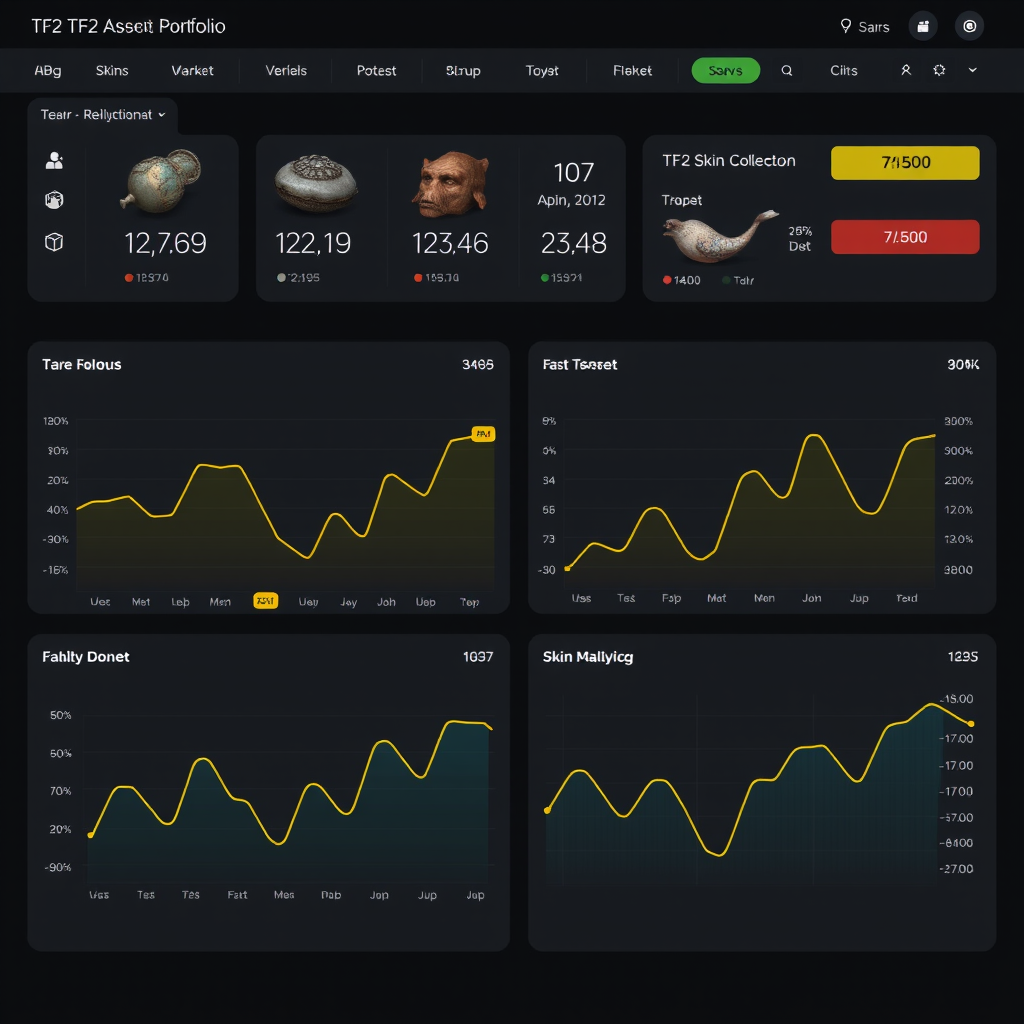This screenshot has height=1024, width=1024.
Task: Click the TF2 Skin Collecton heading
Action: [x=729, y=161]
